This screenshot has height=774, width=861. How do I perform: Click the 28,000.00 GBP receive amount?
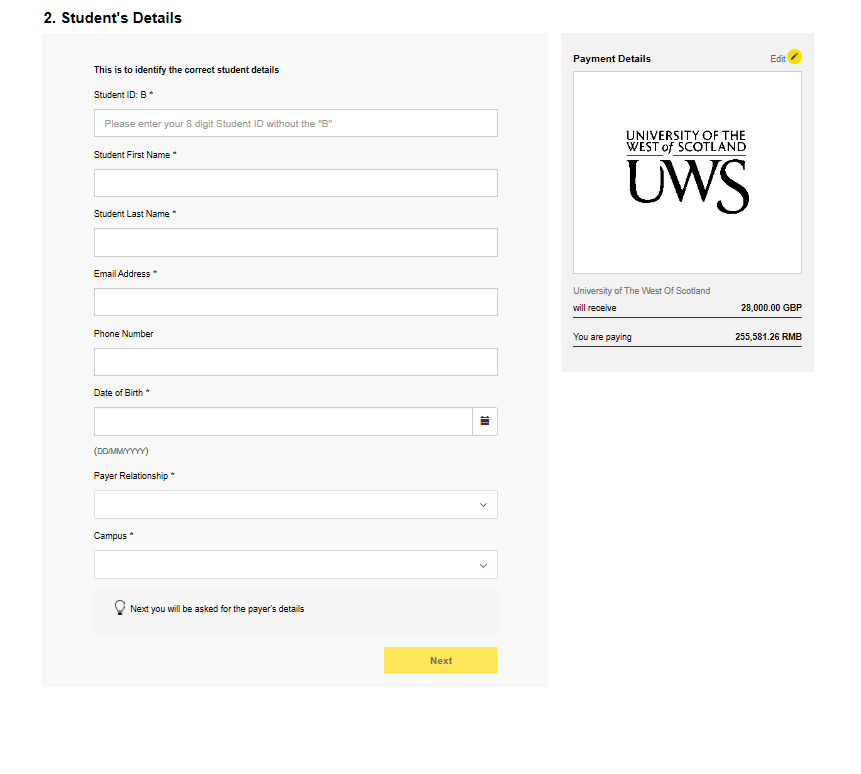770,308
